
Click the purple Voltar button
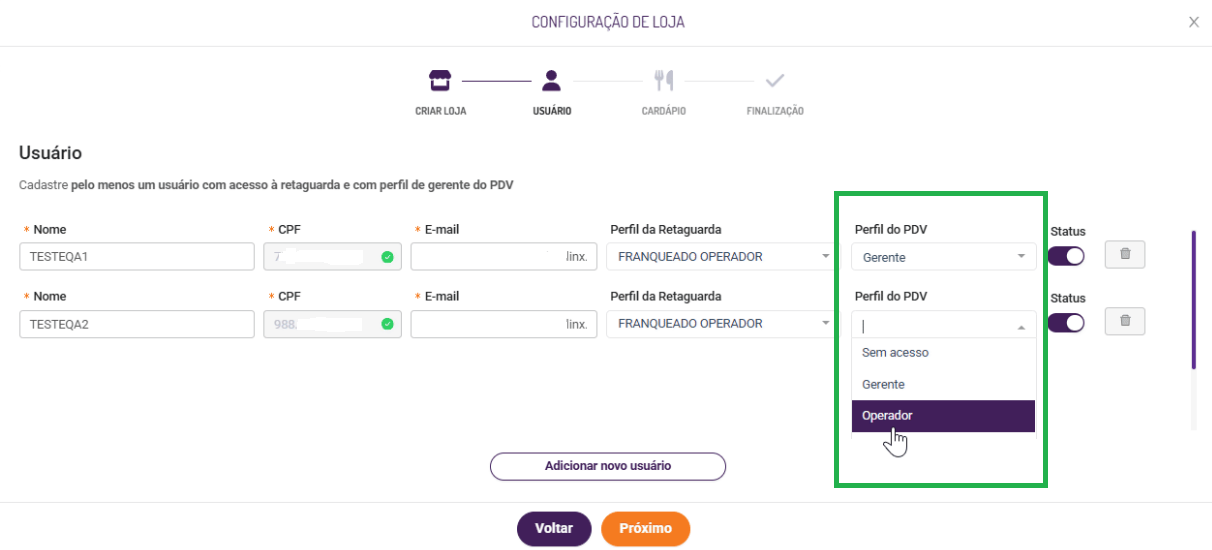point(553,529)
